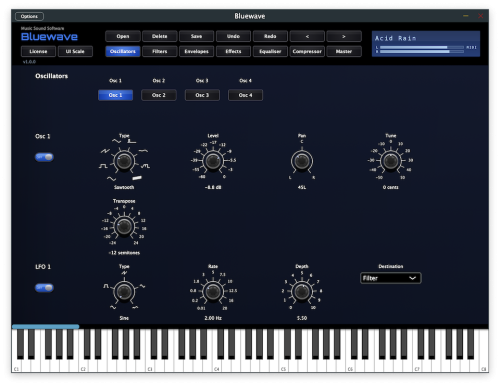
Task: Click the -12 semitones transpose value
Action: pos(124,253)
